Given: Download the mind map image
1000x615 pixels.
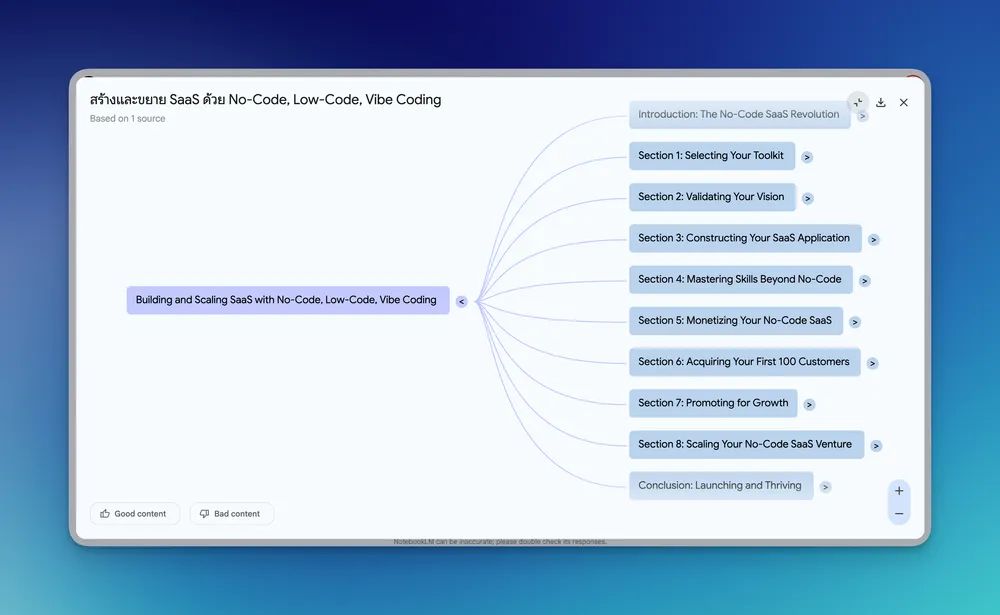Looking at the screenshot, I should [881, 102].
